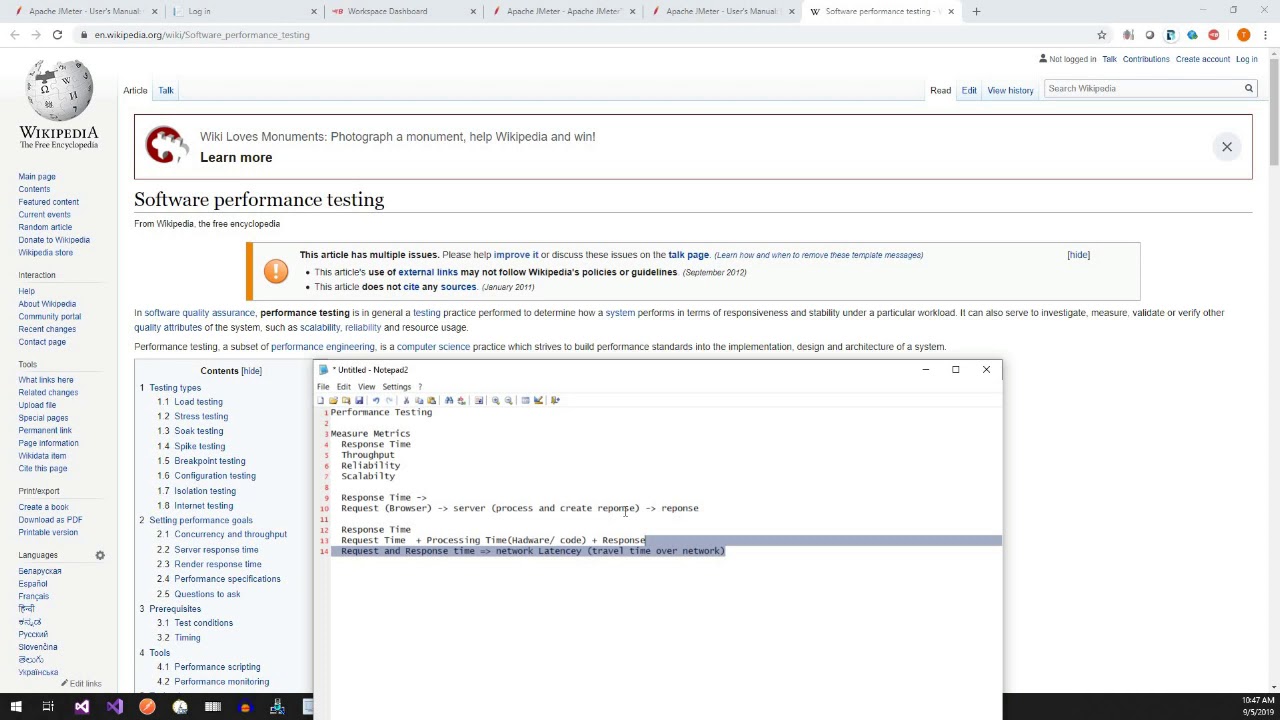Open Visual Studio from taskbar
This screenshot has width=1280, height=720.
[x=82, y=707]
